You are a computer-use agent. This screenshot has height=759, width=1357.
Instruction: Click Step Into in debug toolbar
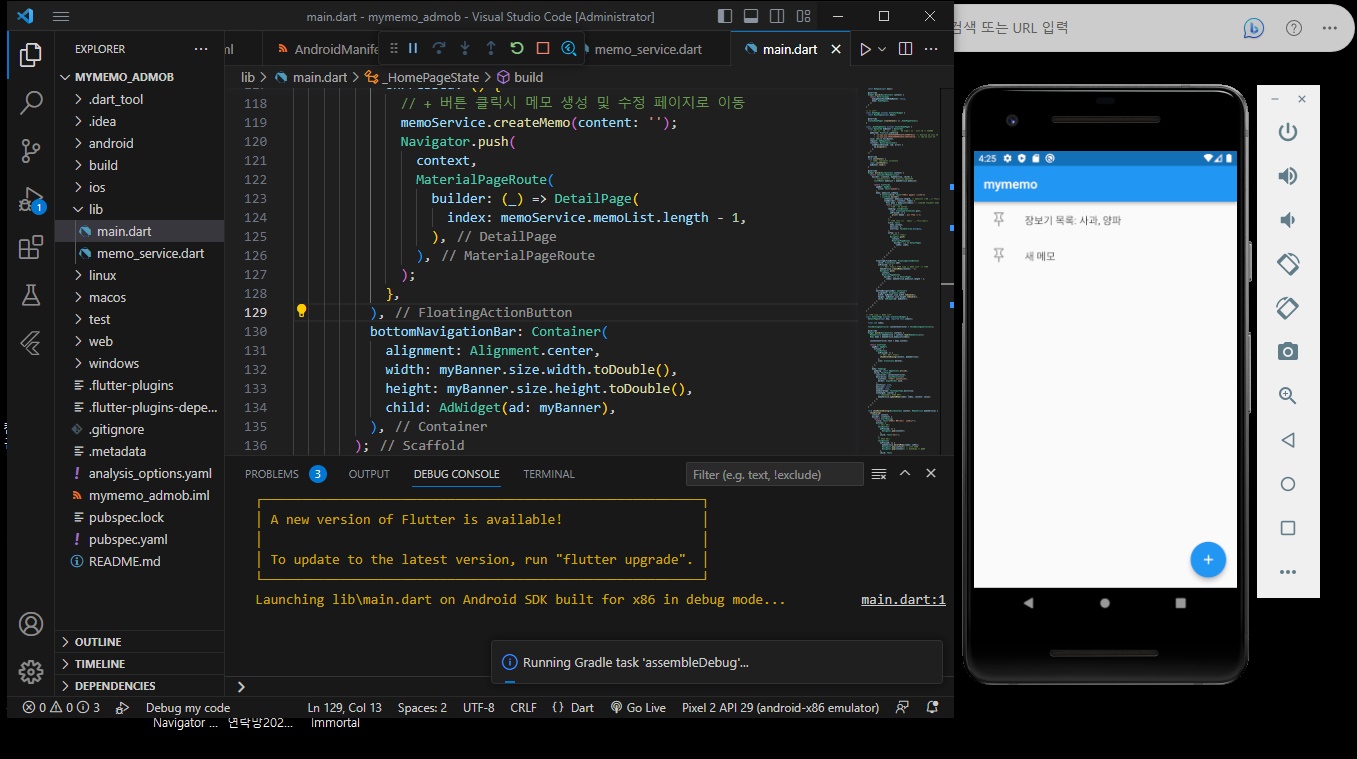coord(465,48)
